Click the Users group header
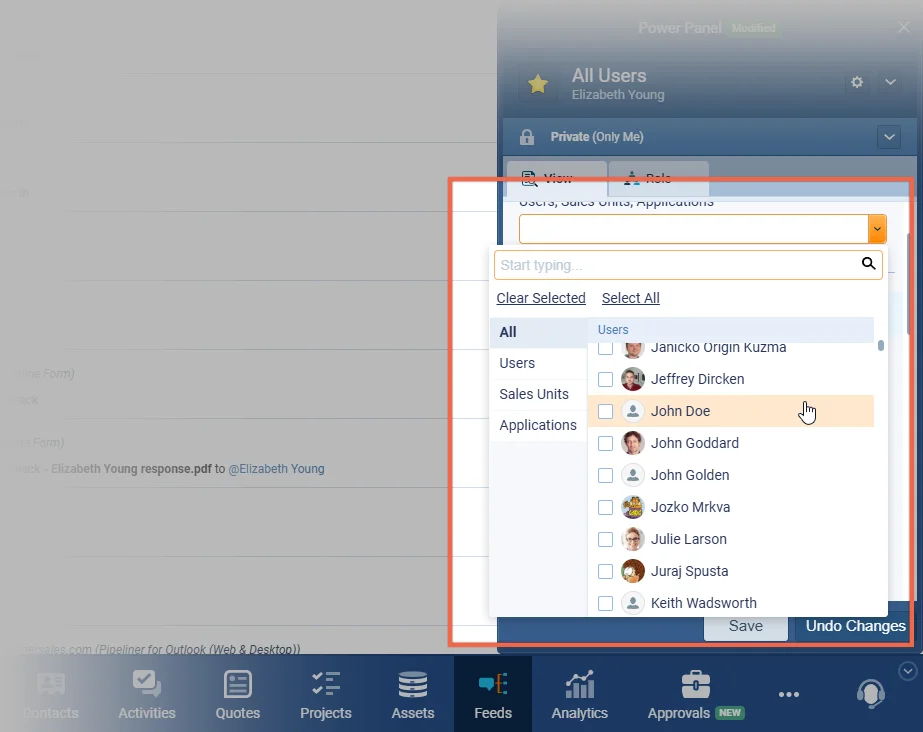923x732 pixels. [x=731, y=330]
